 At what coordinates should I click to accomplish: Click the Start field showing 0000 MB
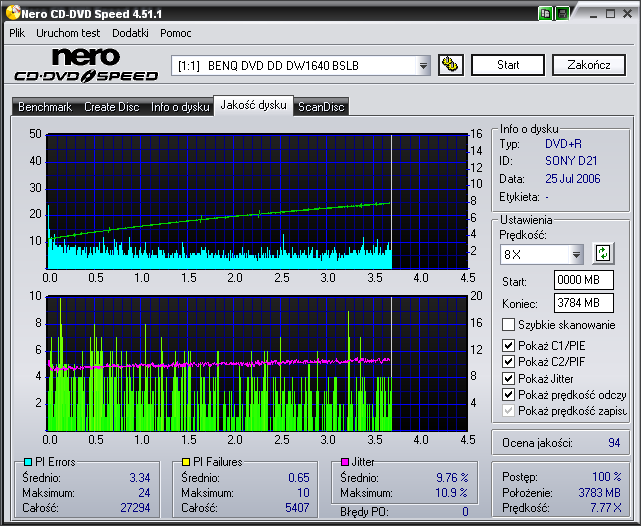pos(584,280)
